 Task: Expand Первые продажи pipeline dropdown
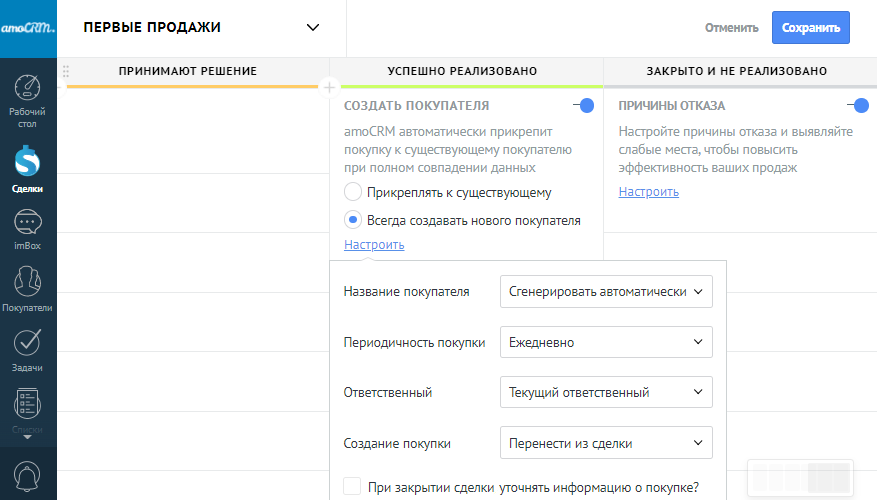point(313,28)
